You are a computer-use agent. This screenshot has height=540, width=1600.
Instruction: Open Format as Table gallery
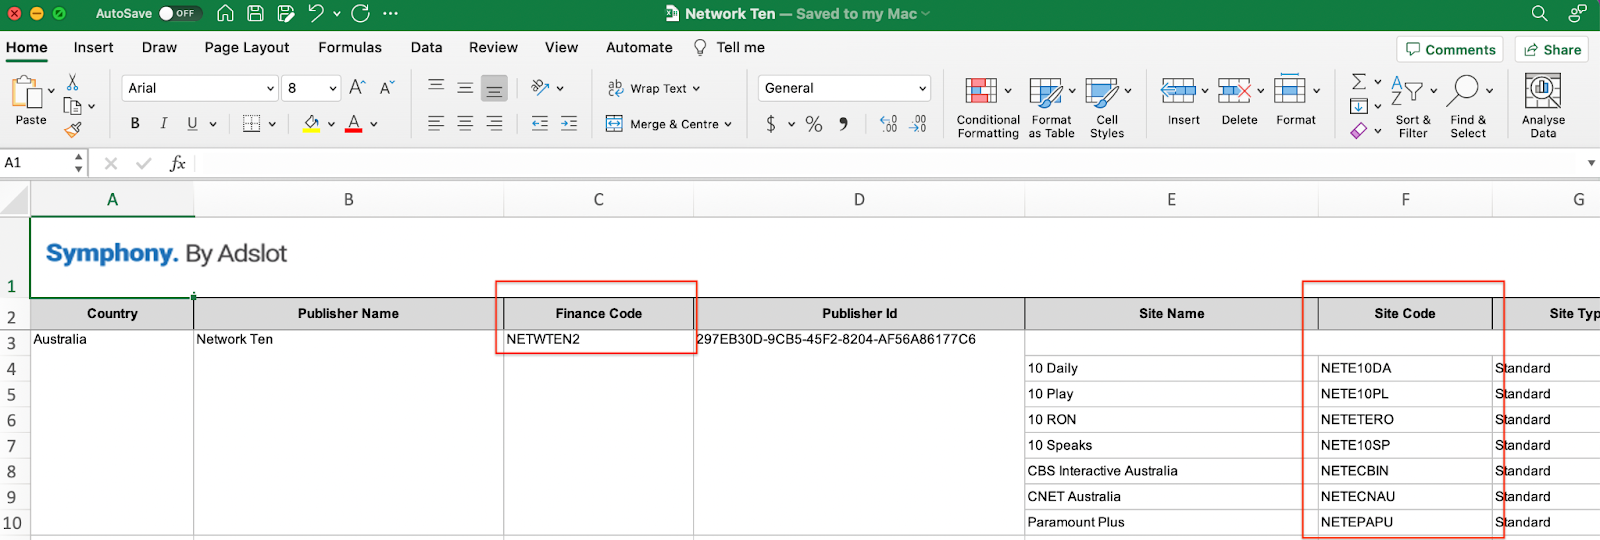point(1051,108)
